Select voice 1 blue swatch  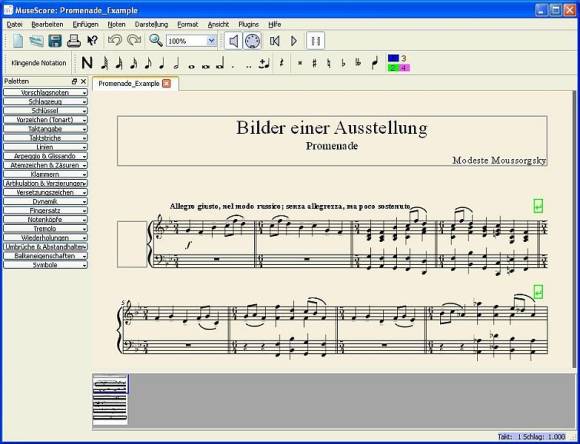pyautogui.click(x=393, y=58)
